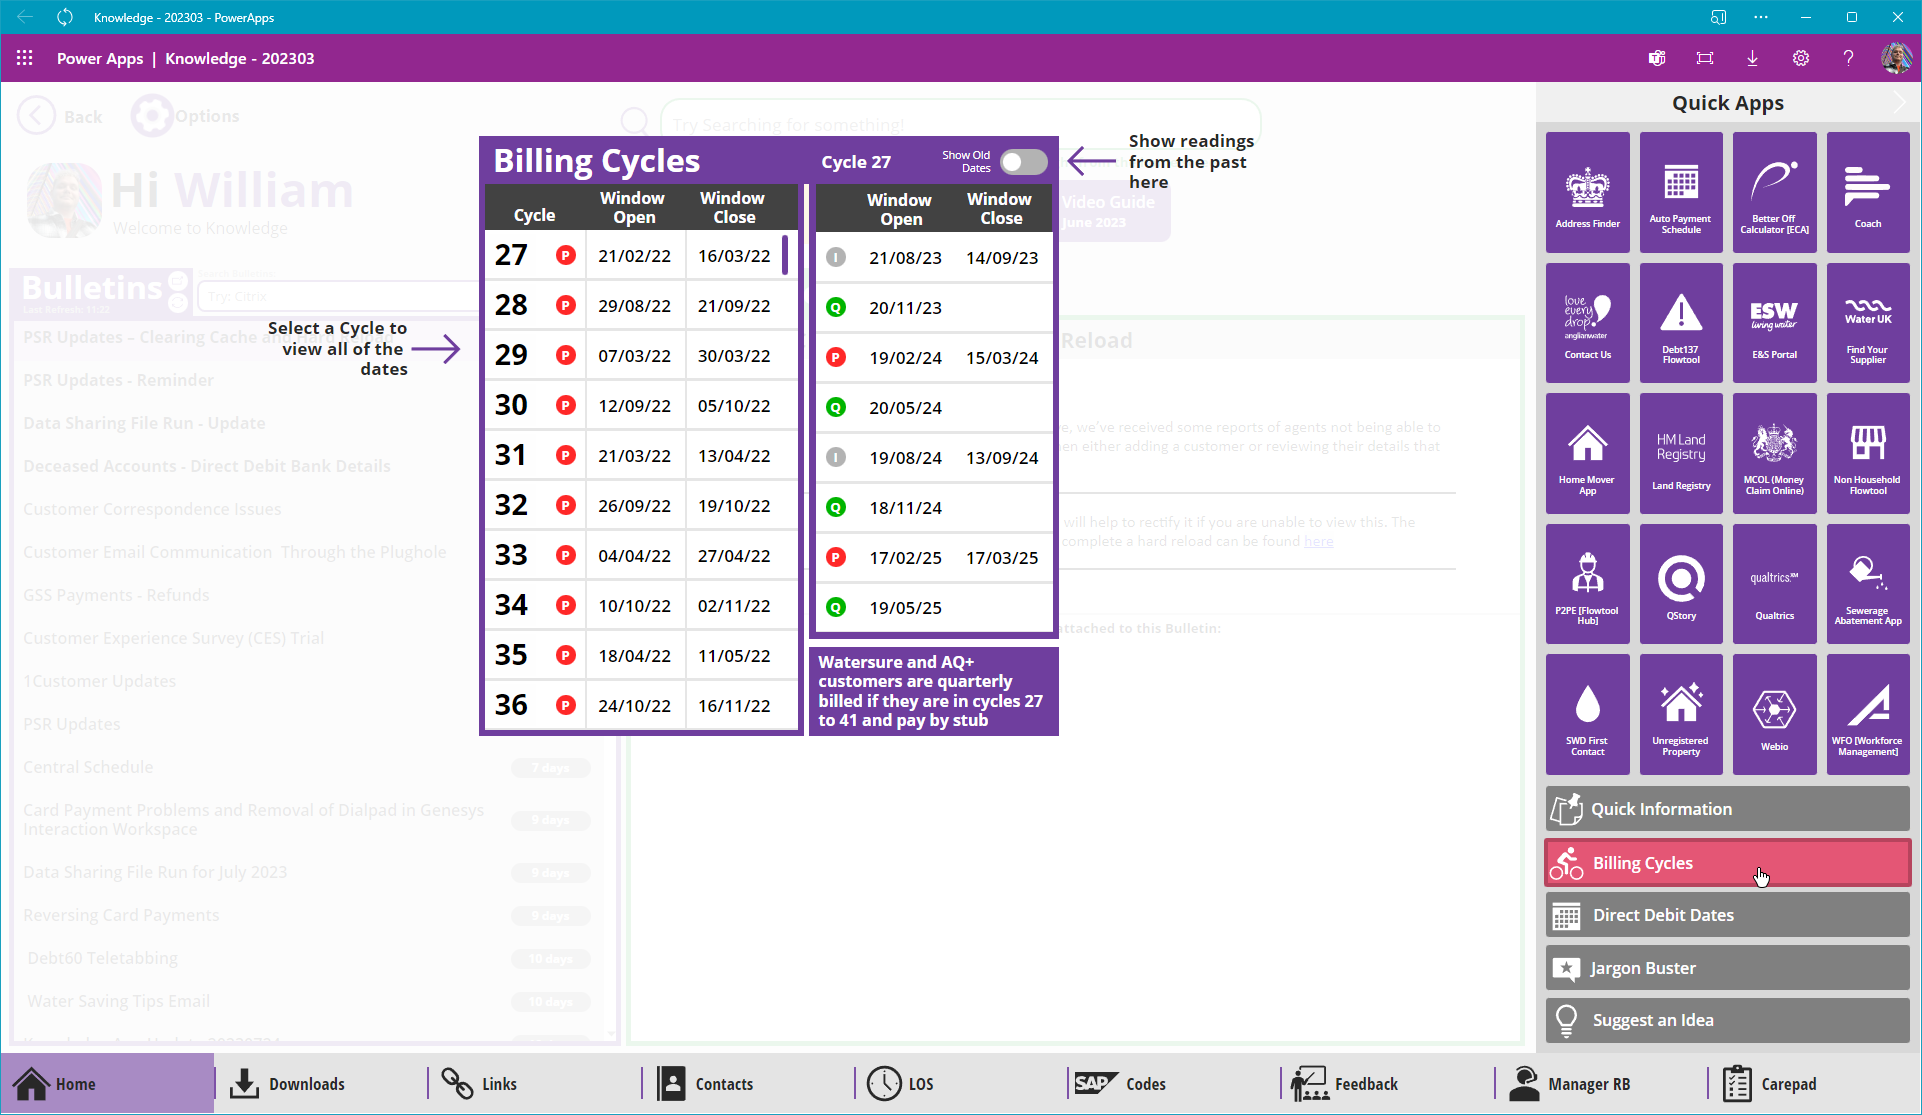Open the Direct Debit Dates section
The width and height of the screenshot is (1922, 1115).
tap(1727, 915)
